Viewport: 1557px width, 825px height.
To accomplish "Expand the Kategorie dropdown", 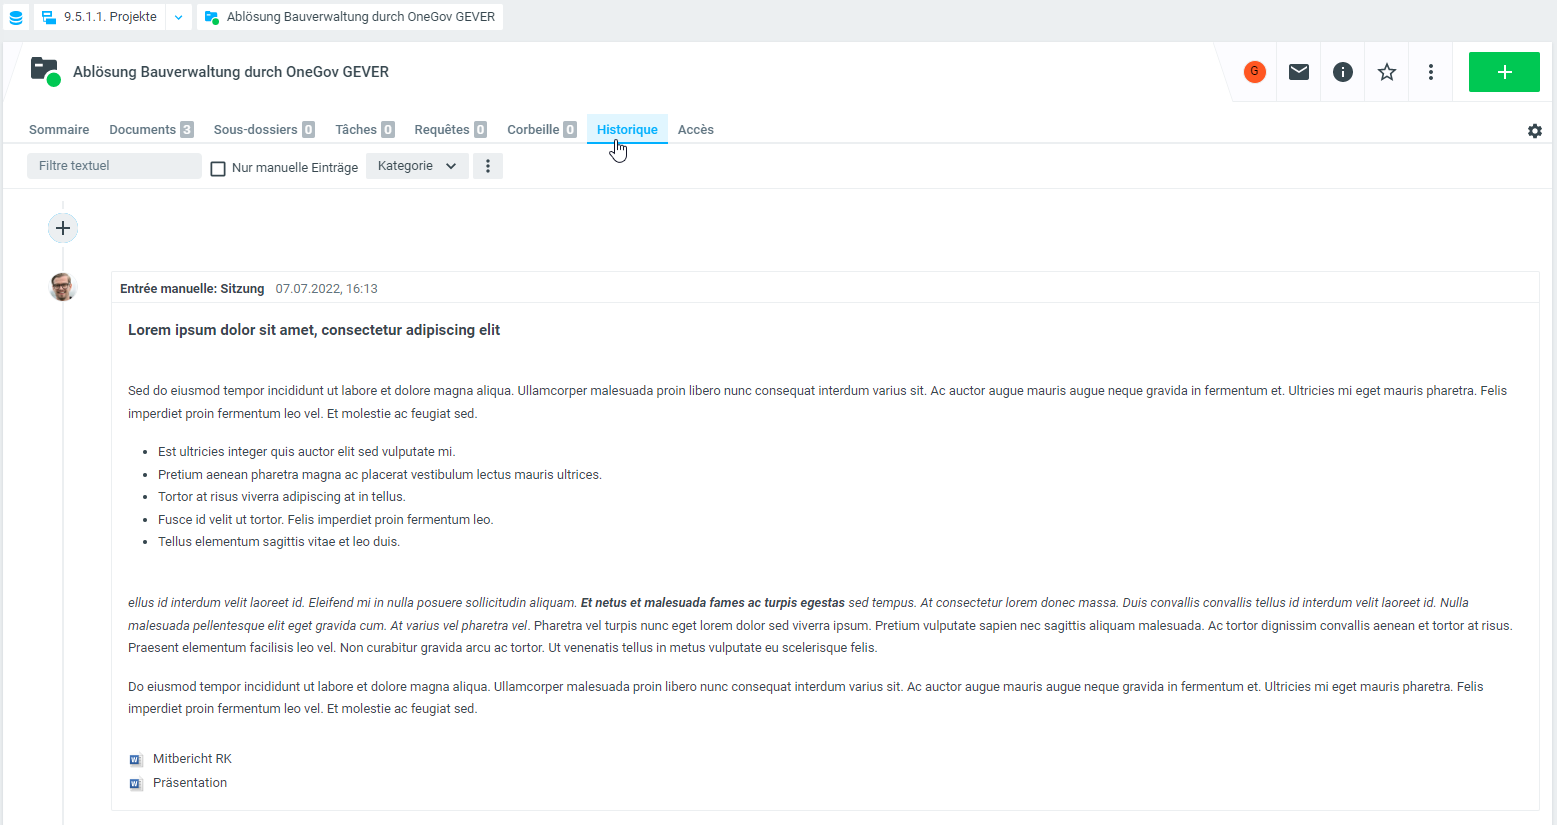I will pyautogui.click(x=416, y=166).
